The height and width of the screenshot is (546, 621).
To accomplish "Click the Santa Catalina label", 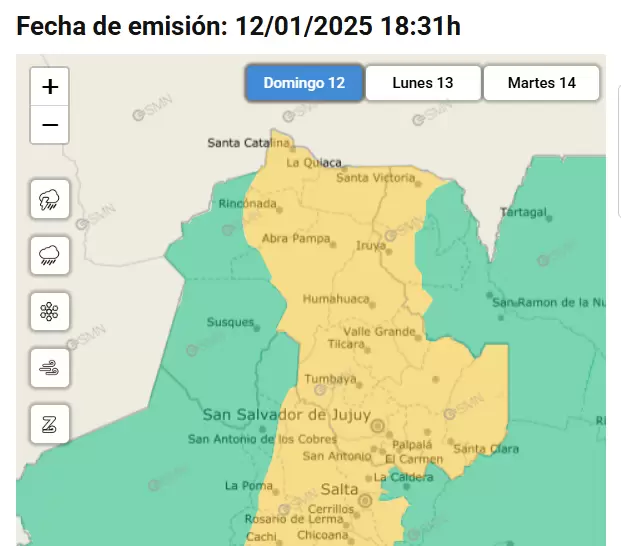I will click(x=249, y=143).
